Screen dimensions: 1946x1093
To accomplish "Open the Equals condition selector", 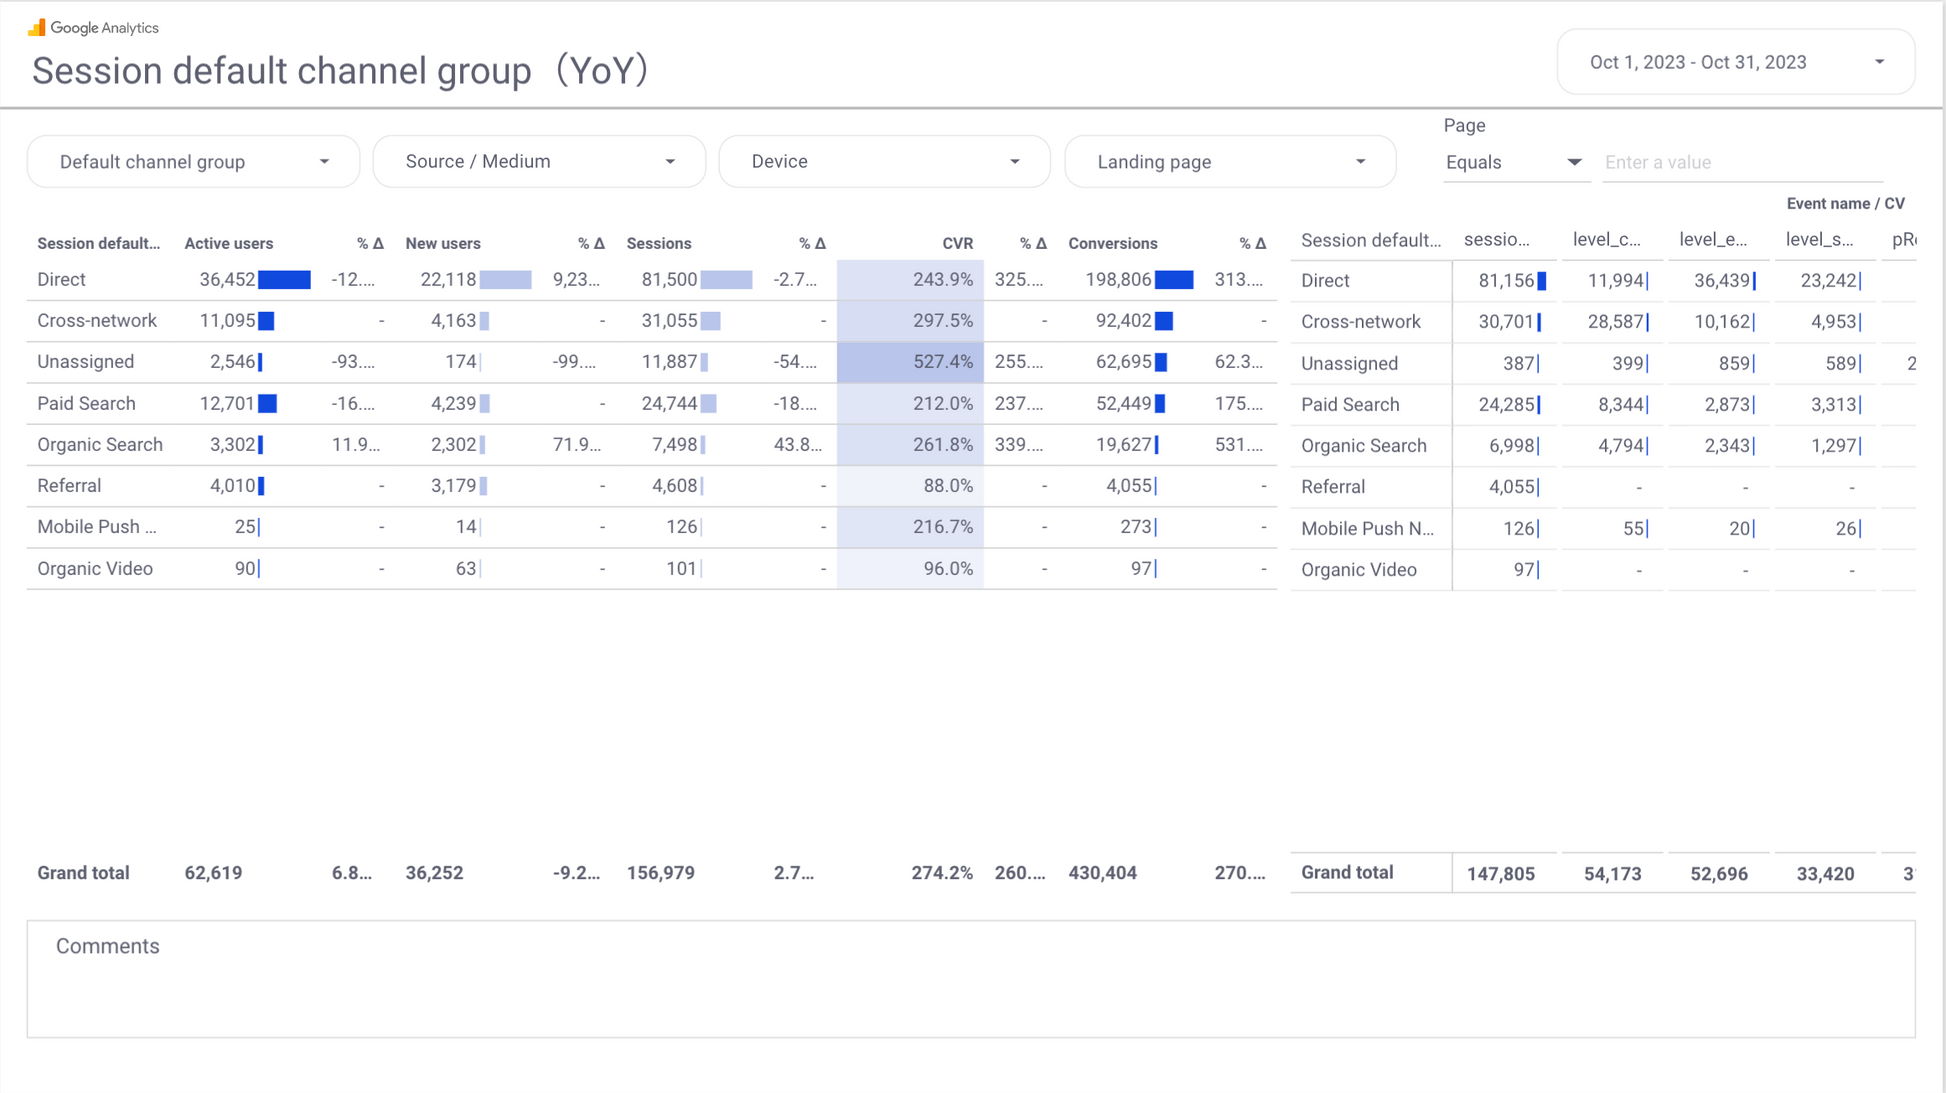I will click(1513, 162).
